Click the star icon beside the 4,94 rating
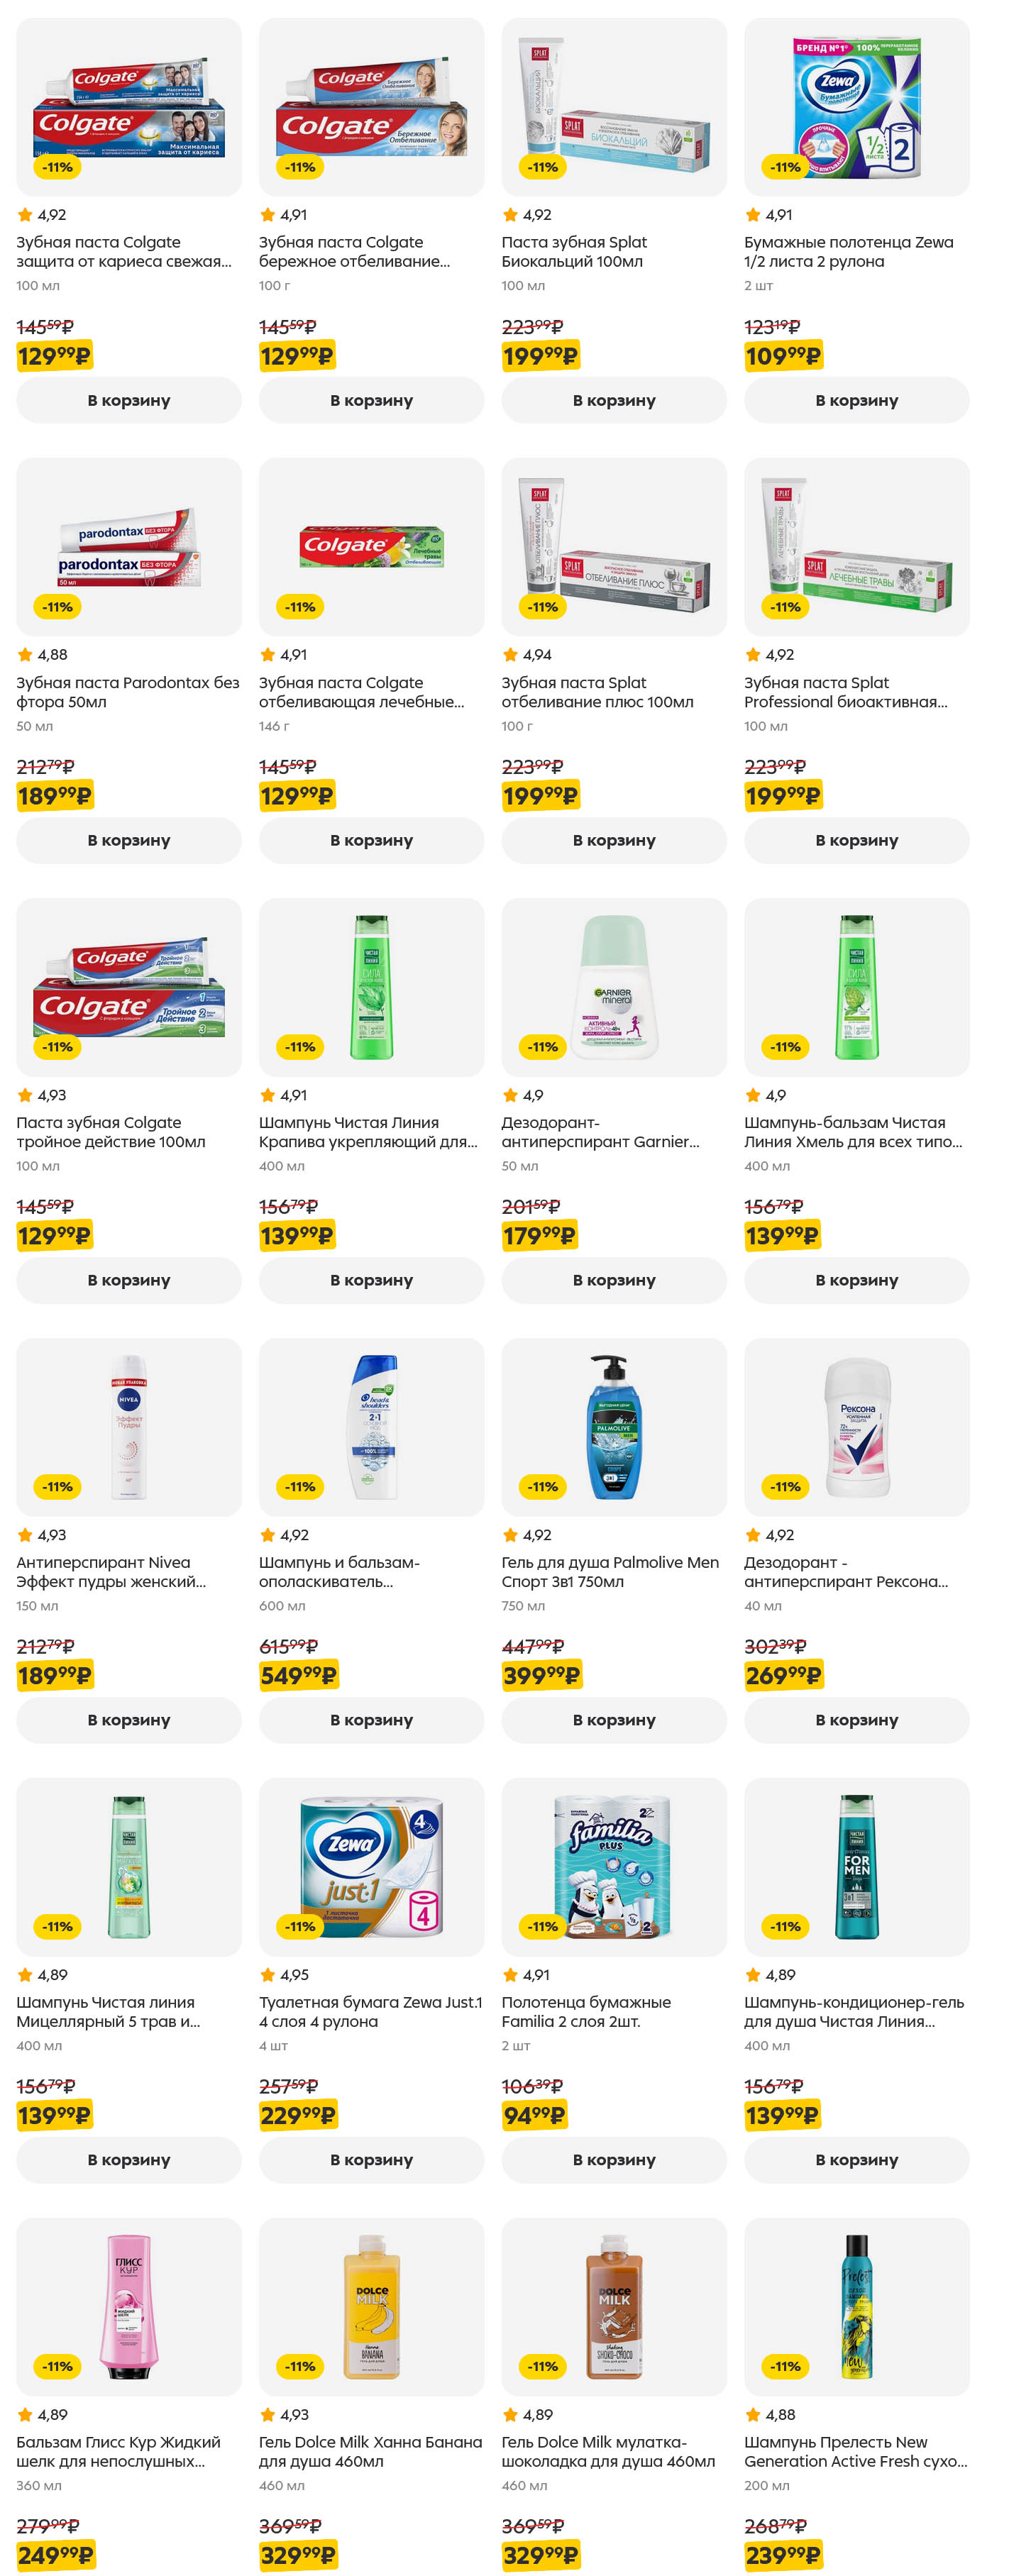The height and width of the screenshot is (2576, 1009). pos(510,655)
